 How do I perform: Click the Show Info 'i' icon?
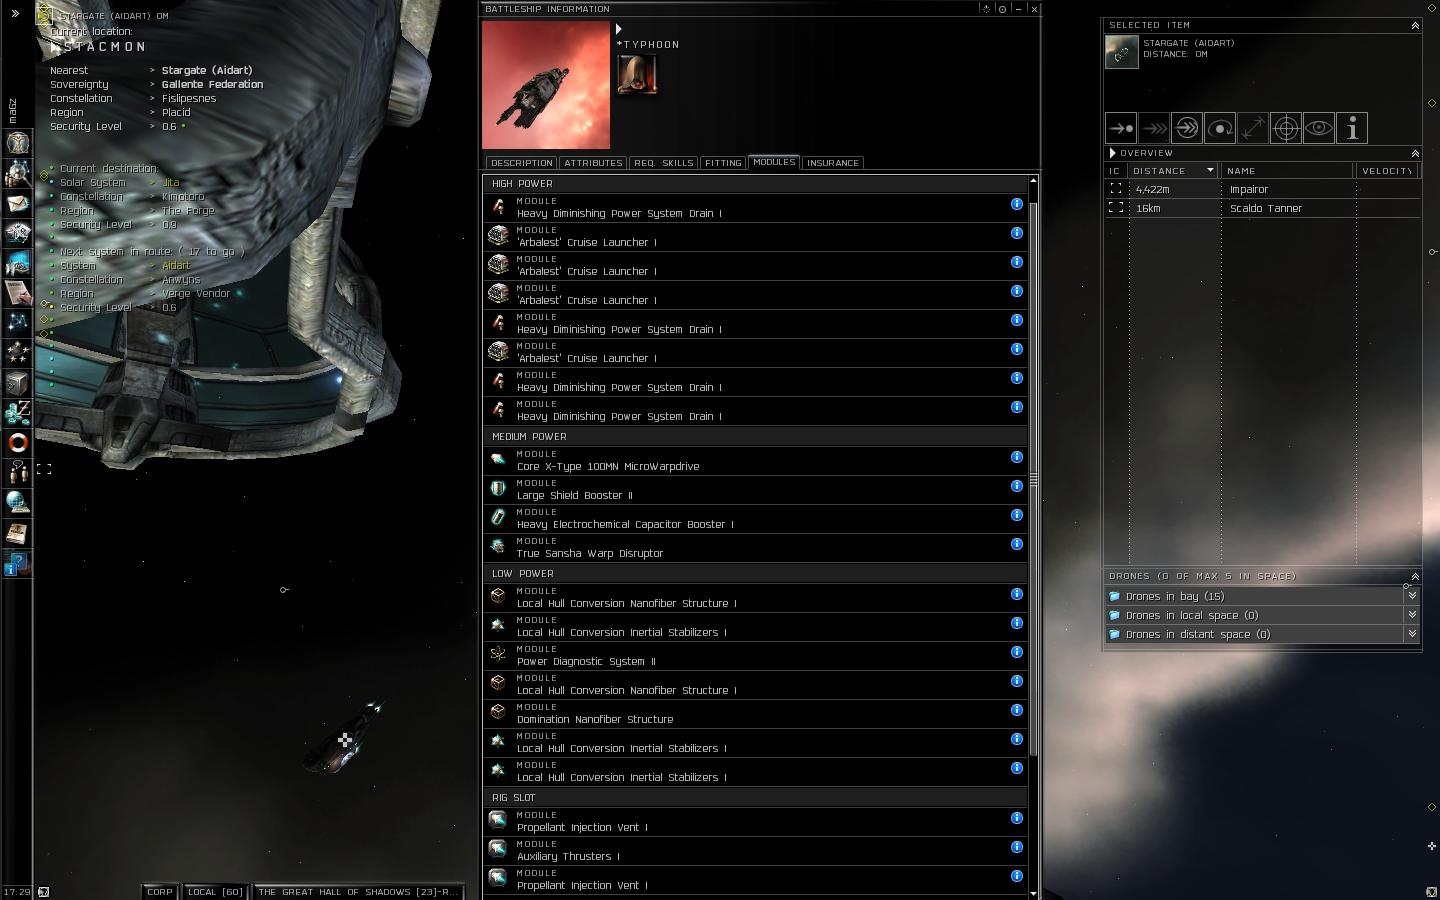pyautogui.click(x=1352, y=128)
